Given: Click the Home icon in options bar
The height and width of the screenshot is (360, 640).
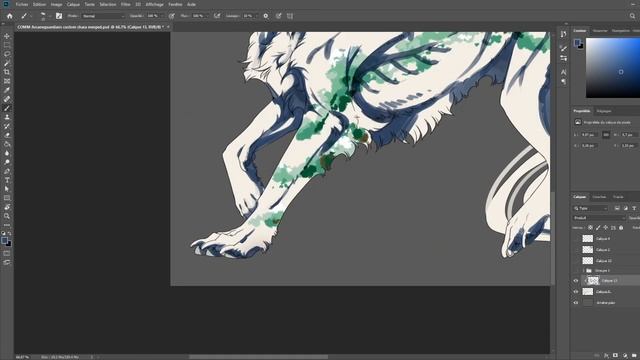Looking at the screenshot, I should click(10, 16).
